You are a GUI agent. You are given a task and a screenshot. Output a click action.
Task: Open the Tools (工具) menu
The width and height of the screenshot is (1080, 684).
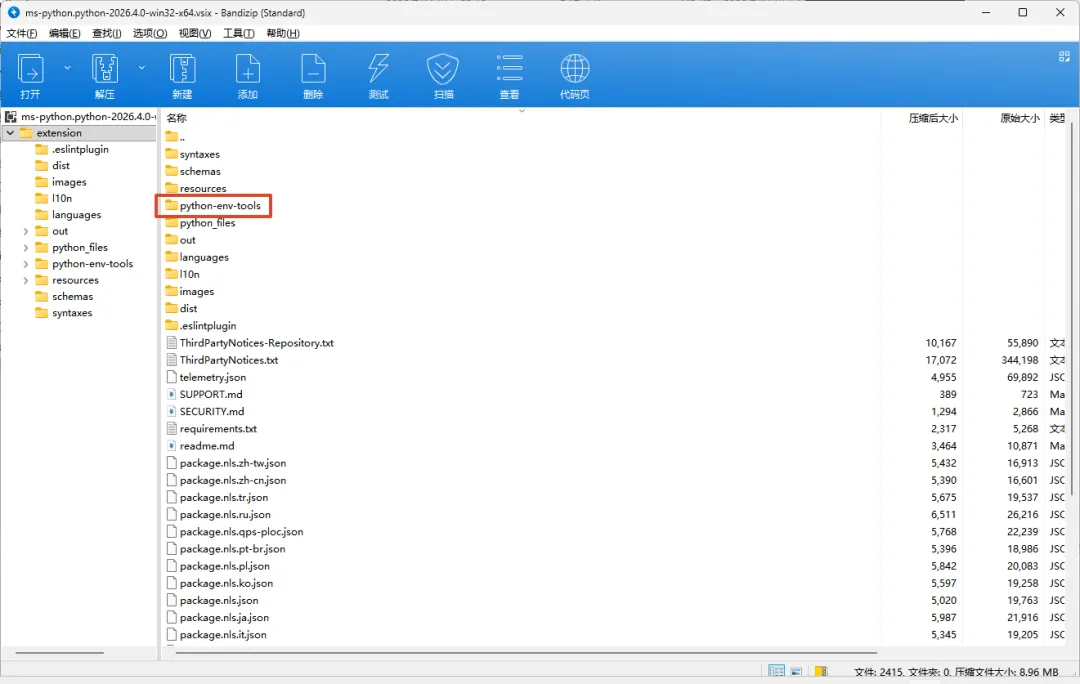click(x=238, y=33)
